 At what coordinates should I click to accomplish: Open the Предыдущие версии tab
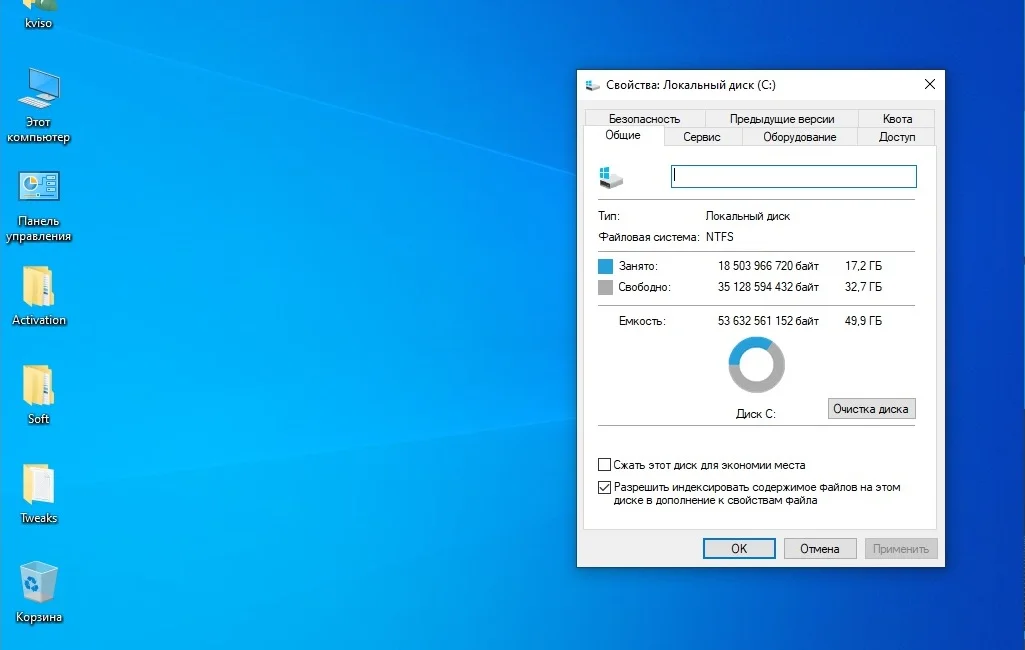pos(781,119)
